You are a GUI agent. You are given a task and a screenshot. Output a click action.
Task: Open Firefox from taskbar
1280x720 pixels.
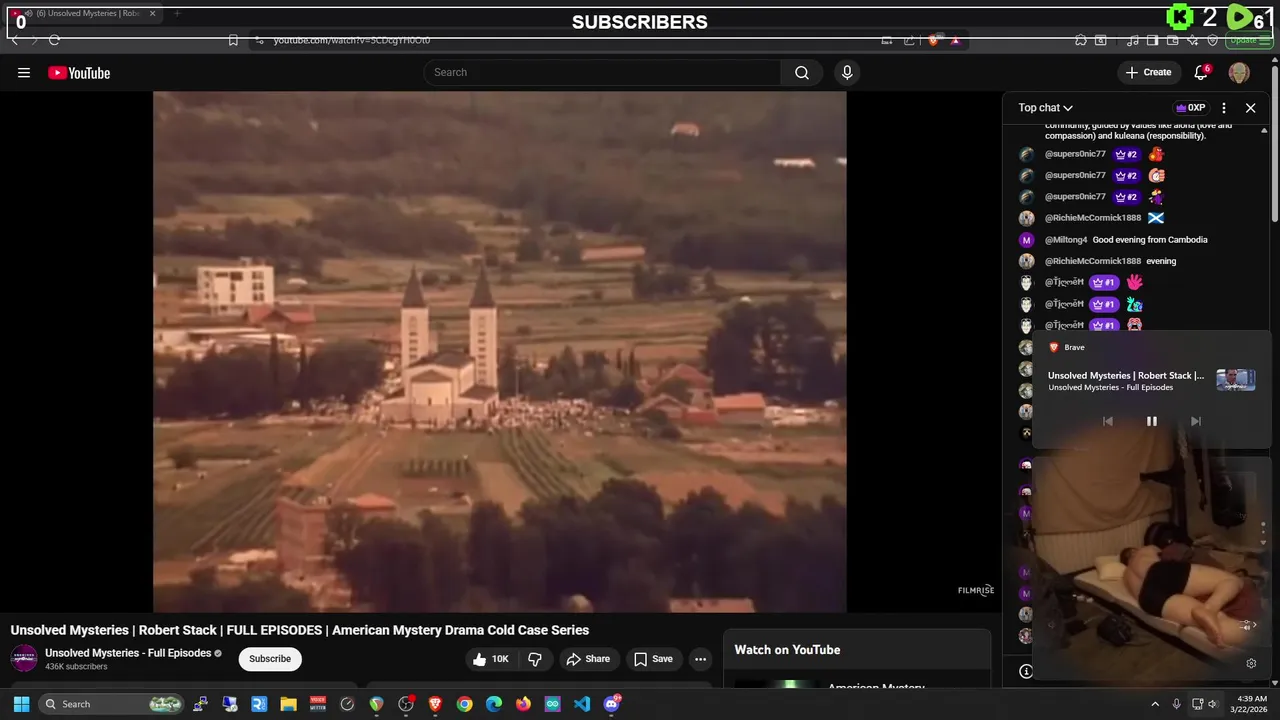[x=523, y=704]
